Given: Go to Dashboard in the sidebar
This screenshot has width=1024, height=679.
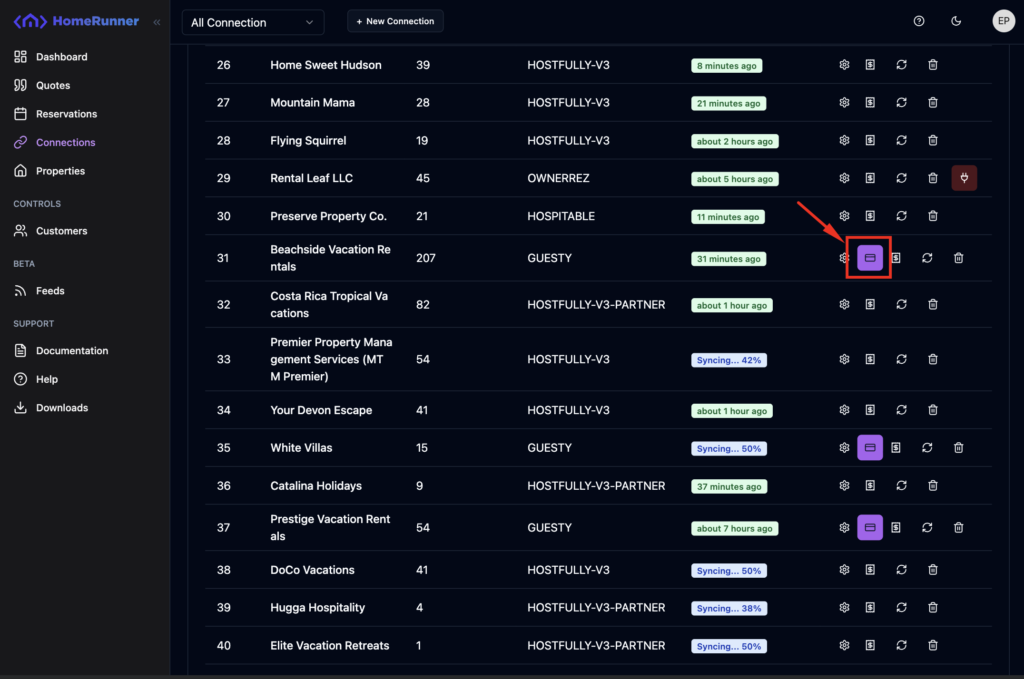Looking at the screenshot, I should [61, 57].
